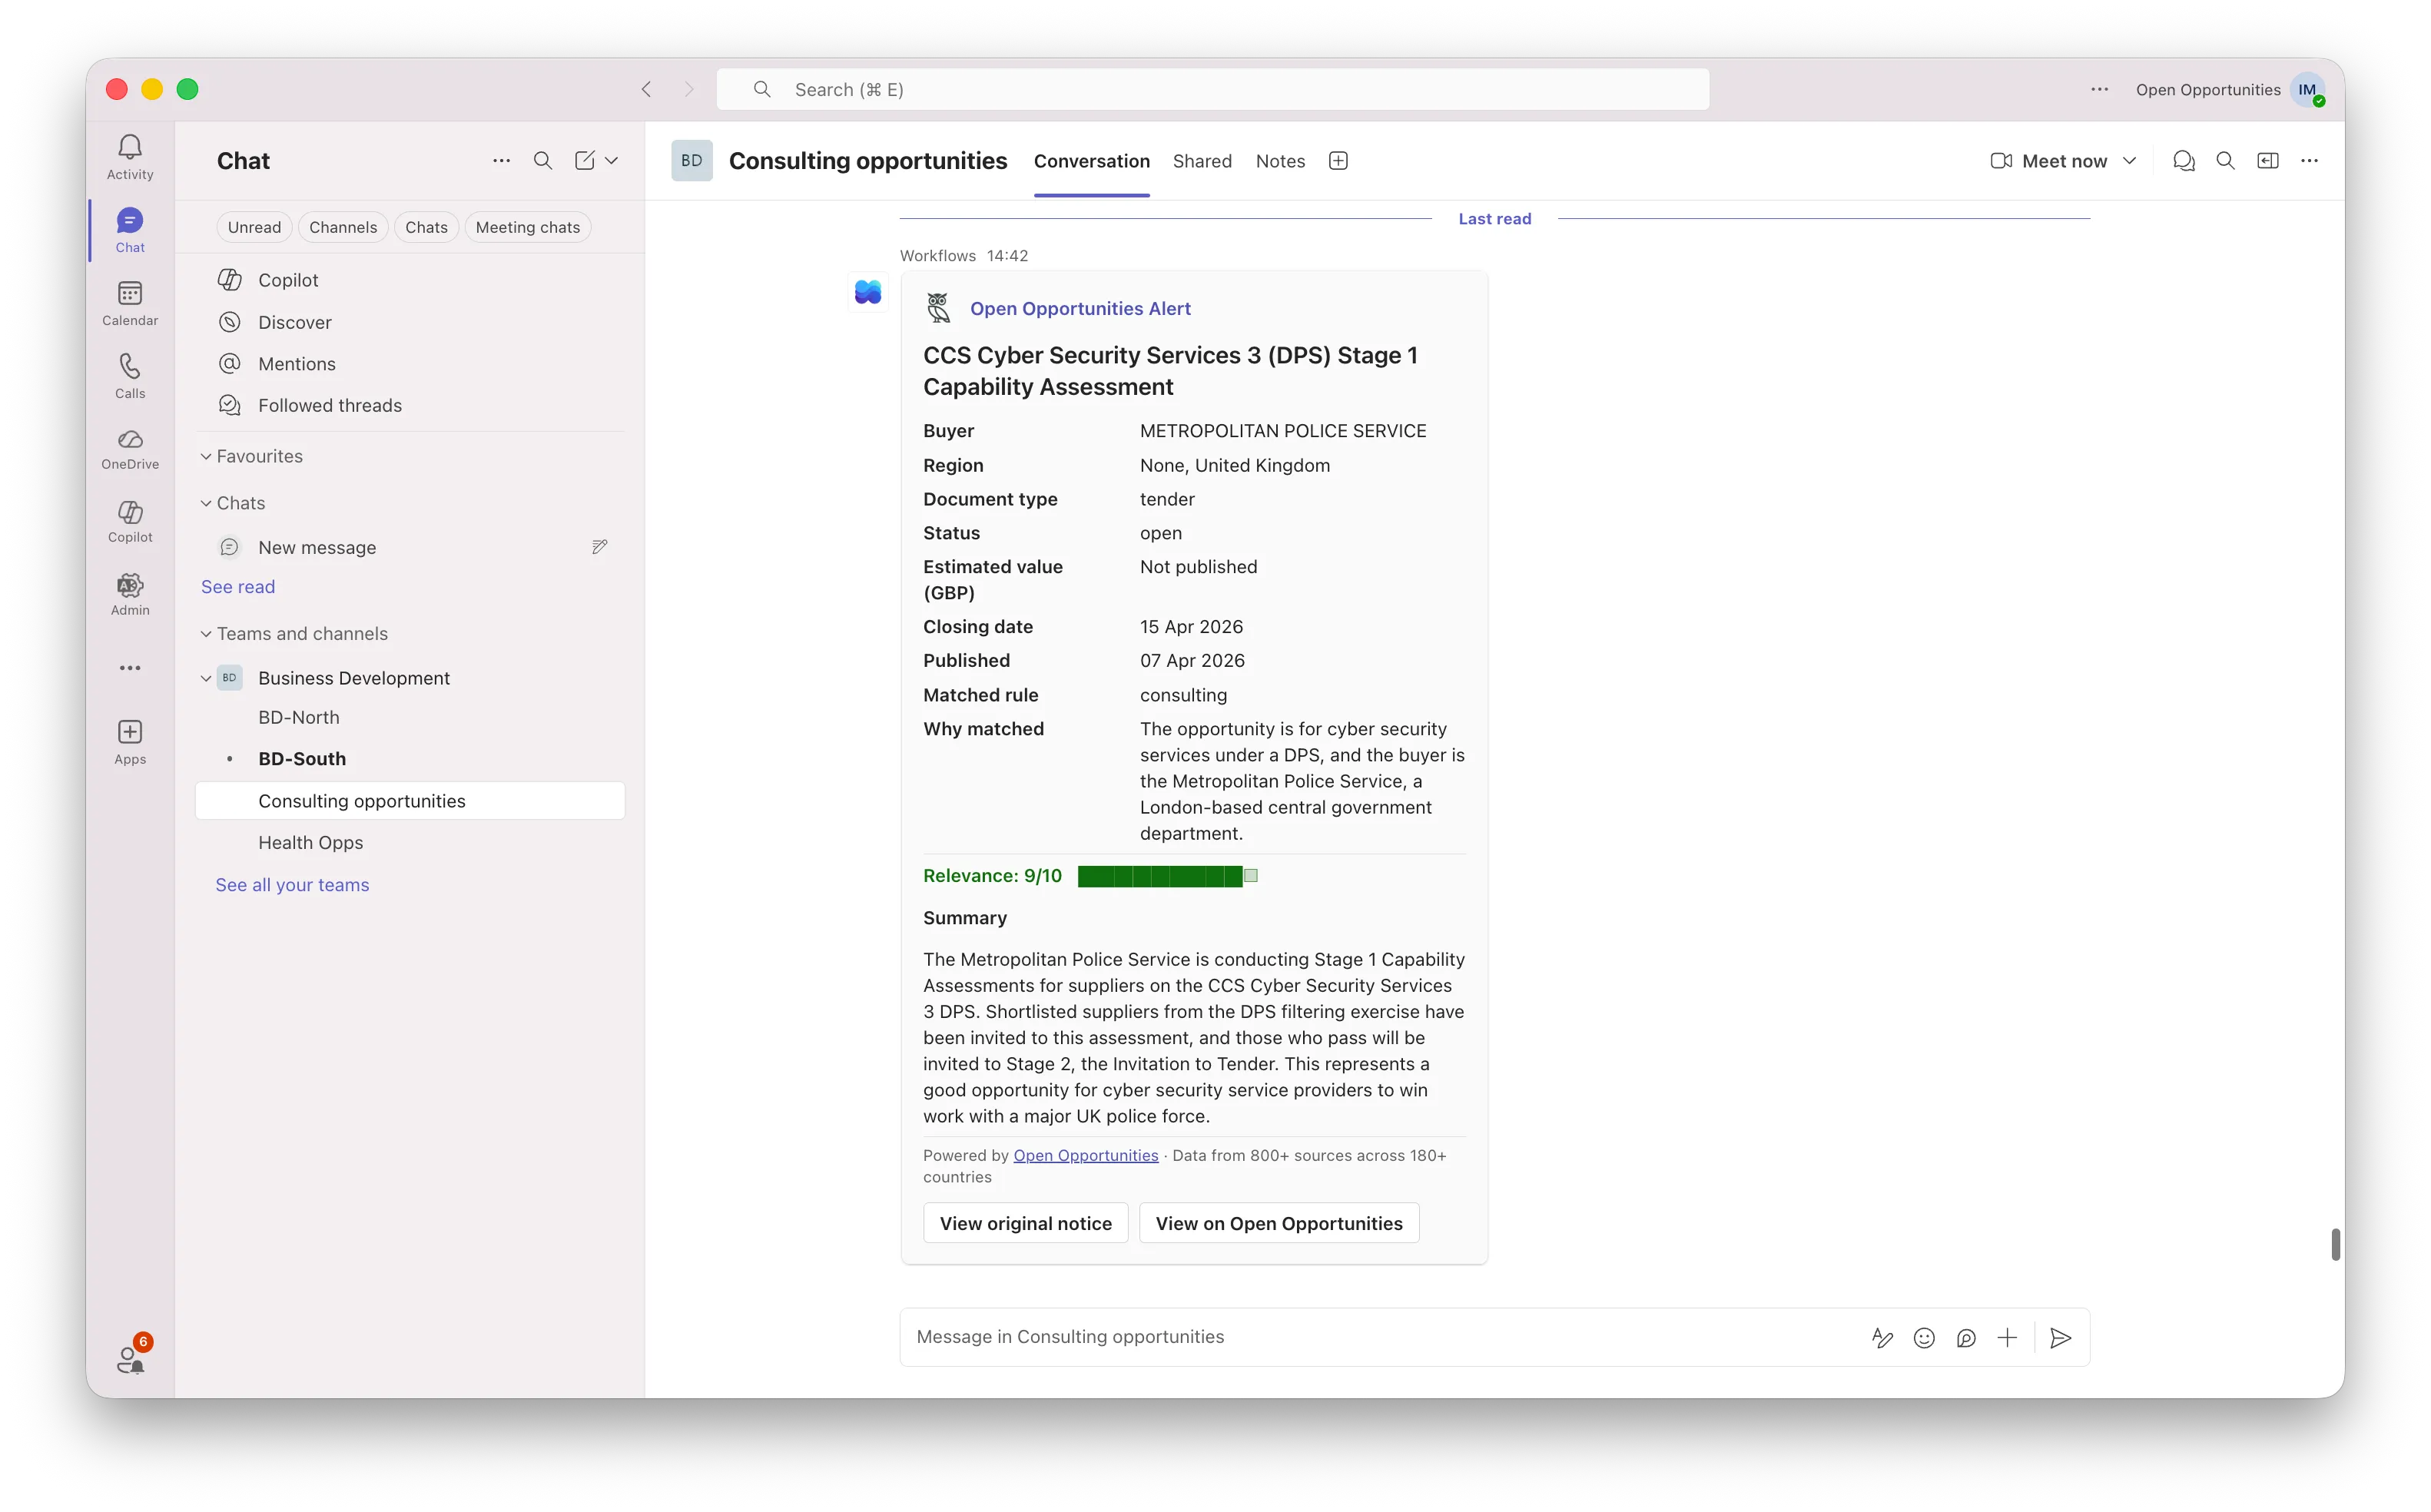The width and height of the screenshot is (2431, 1512).
Task: Open Chat pane more options ellipsis
Action: (501, 161)
